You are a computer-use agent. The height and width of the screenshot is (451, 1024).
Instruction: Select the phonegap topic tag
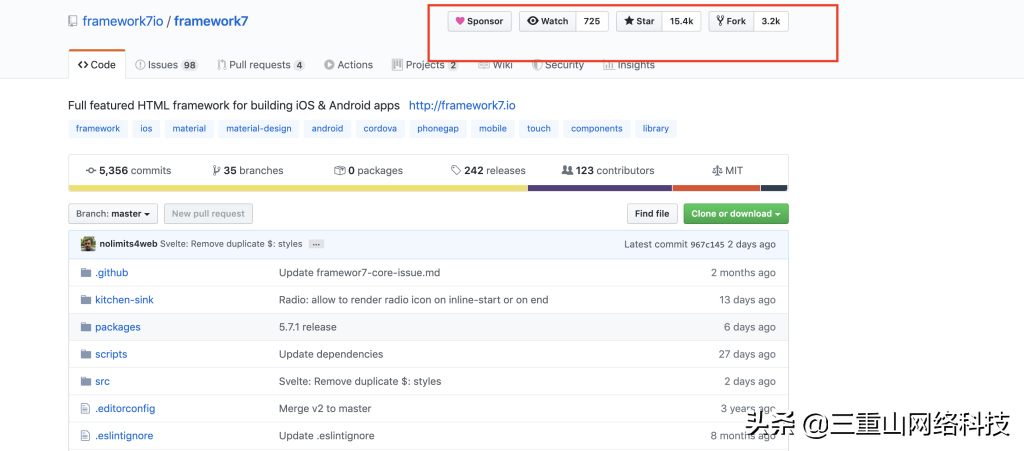click(438, 129)
